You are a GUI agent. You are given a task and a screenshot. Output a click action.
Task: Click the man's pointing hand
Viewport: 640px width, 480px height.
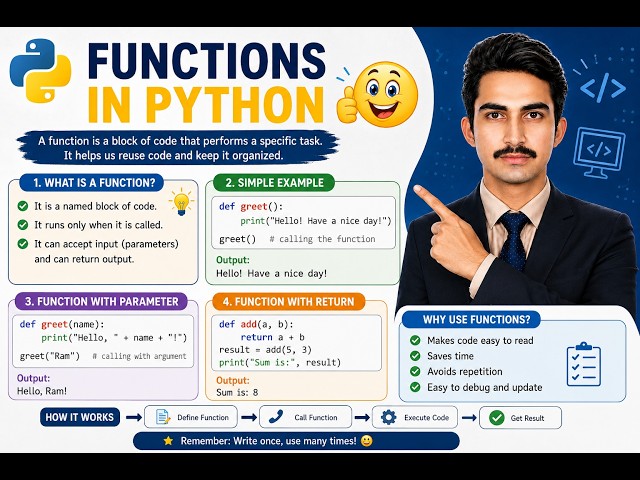click(453, 231)
